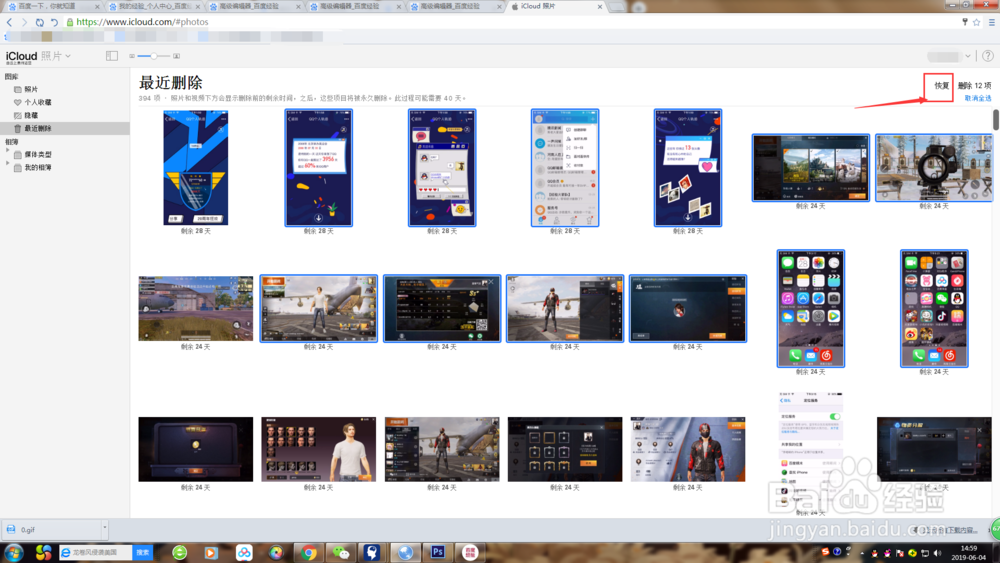Select the dark treasure chest game thumbnail
Image resolution: width=1000 pixels, height=563 pixels.
(x=196, y=450)
